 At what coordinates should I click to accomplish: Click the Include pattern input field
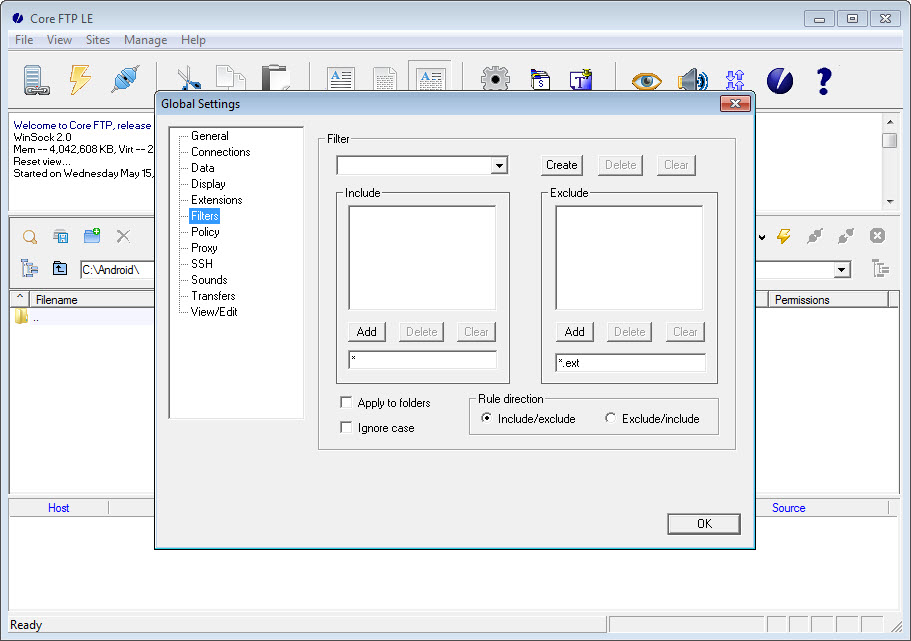(422, 360)
